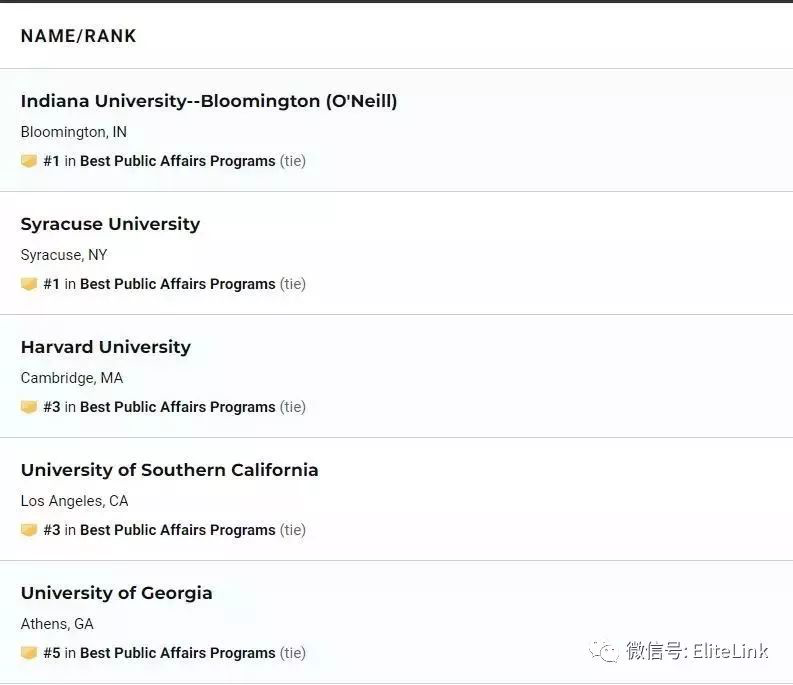Click Best Public Affairs Programs under Southern California

pos(178,530)
